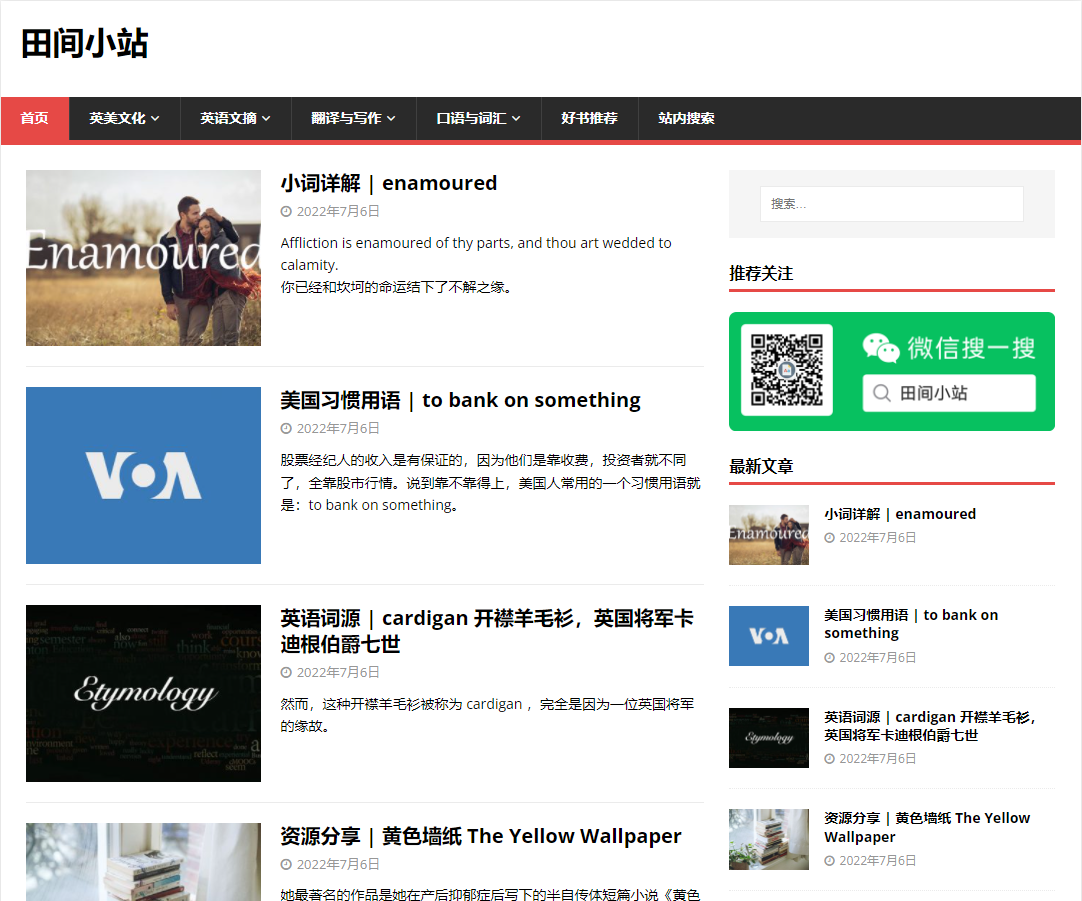Open main article title 美国习惯用语 | to bank on something

(x=460, y=401)
